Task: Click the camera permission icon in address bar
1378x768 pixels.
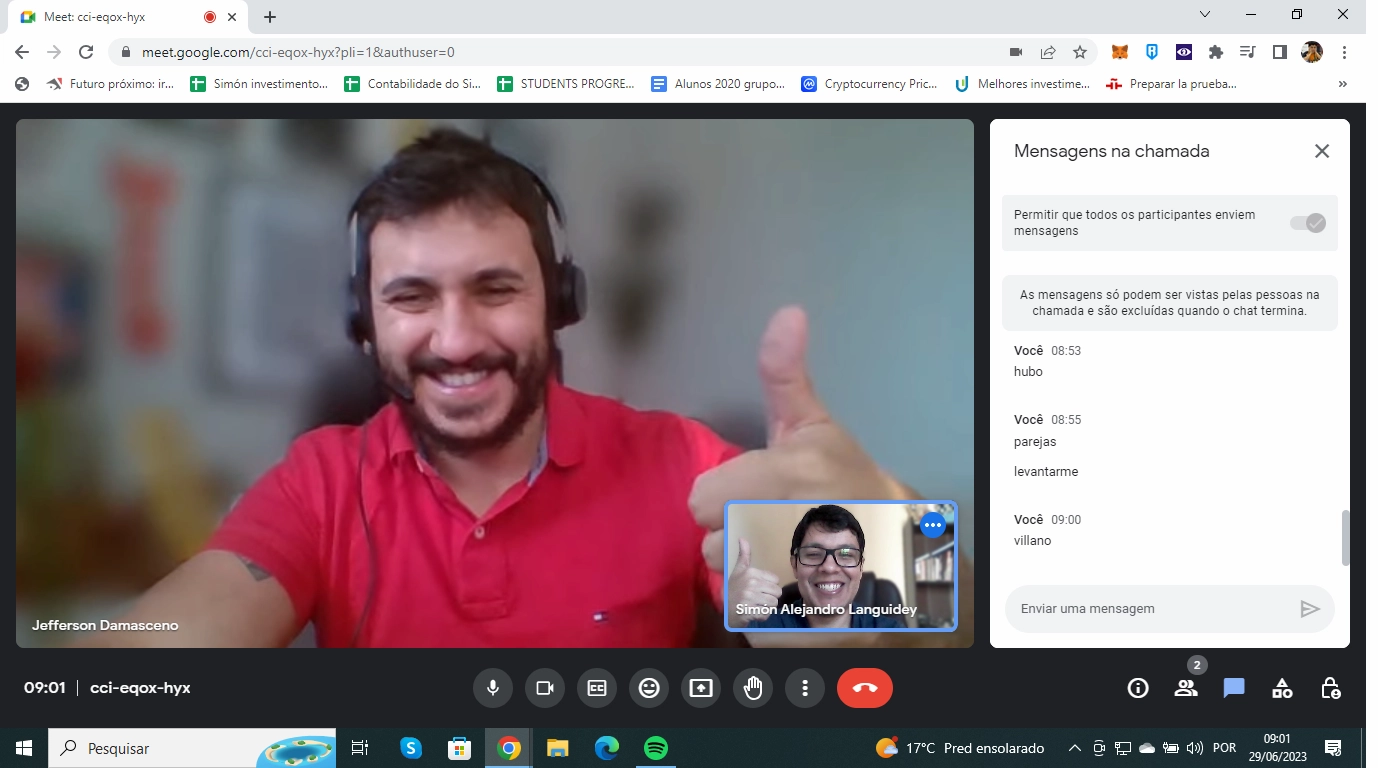Action: click(1016, 52)
